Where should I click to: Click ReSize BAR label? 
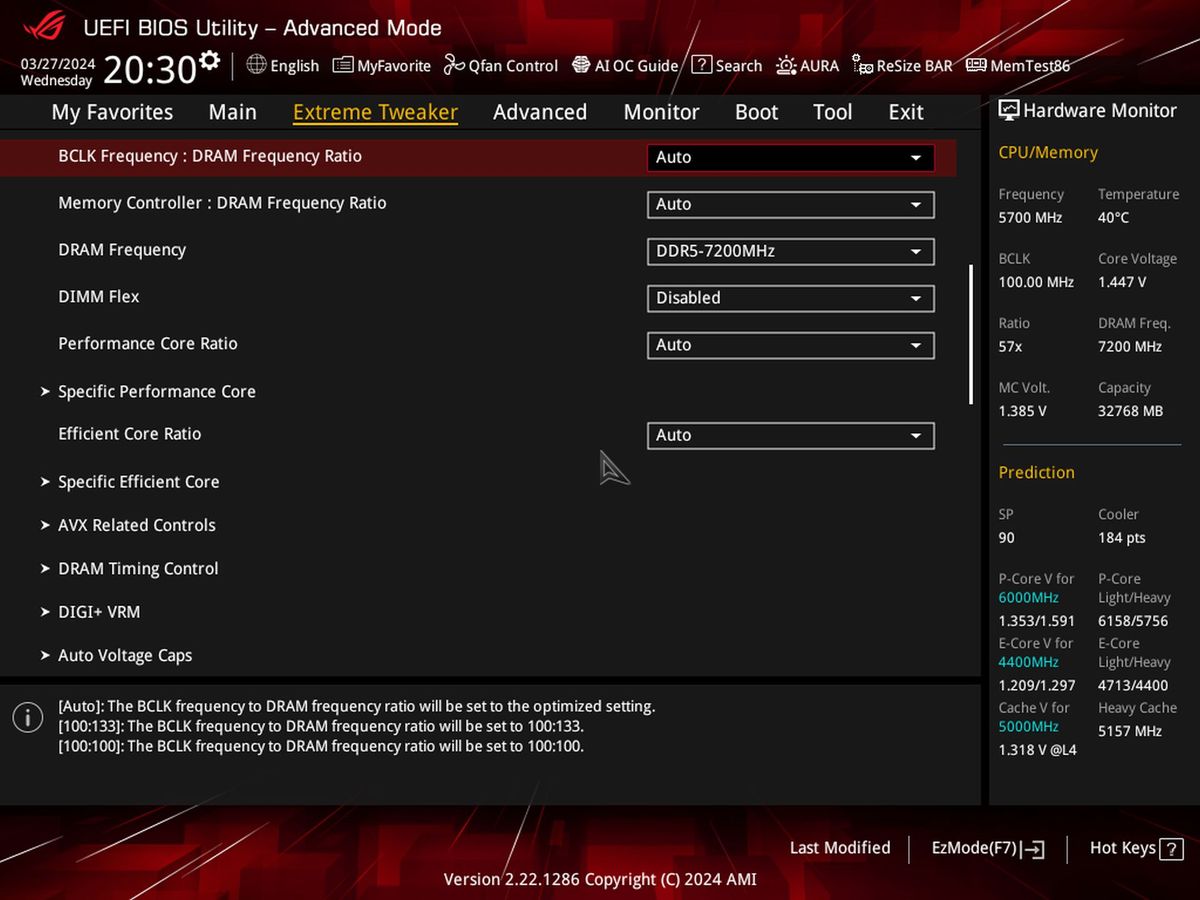tap(914, 66)
